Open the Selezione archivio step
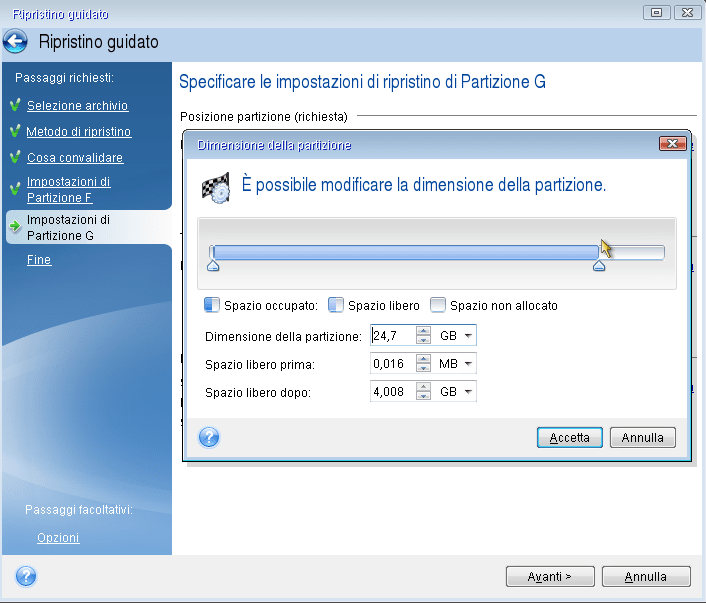Image resolution: width=706 pixels, height=603 pixels. click(x=77, y=106)
